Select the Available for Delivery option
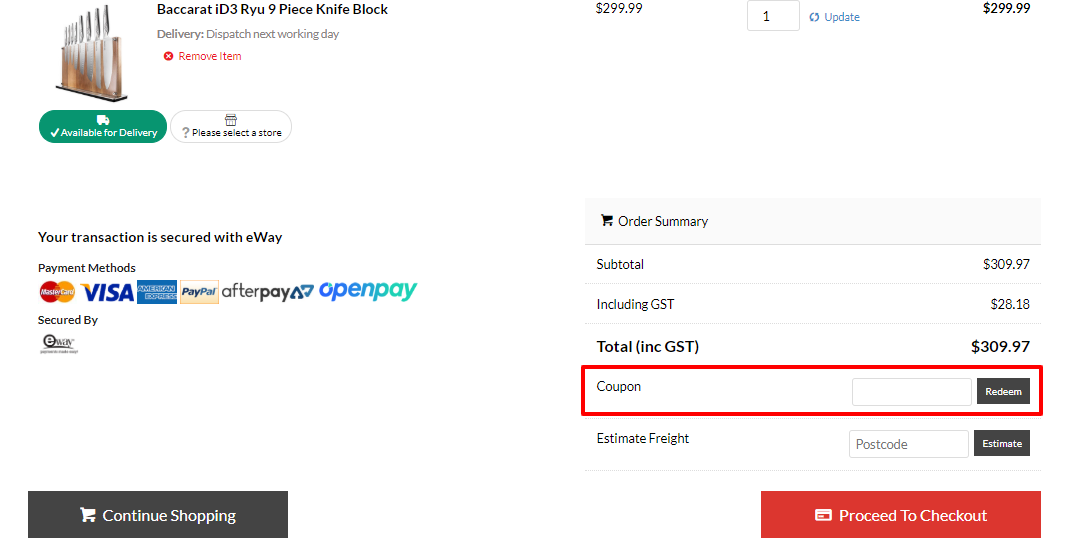 coord(103,127)
